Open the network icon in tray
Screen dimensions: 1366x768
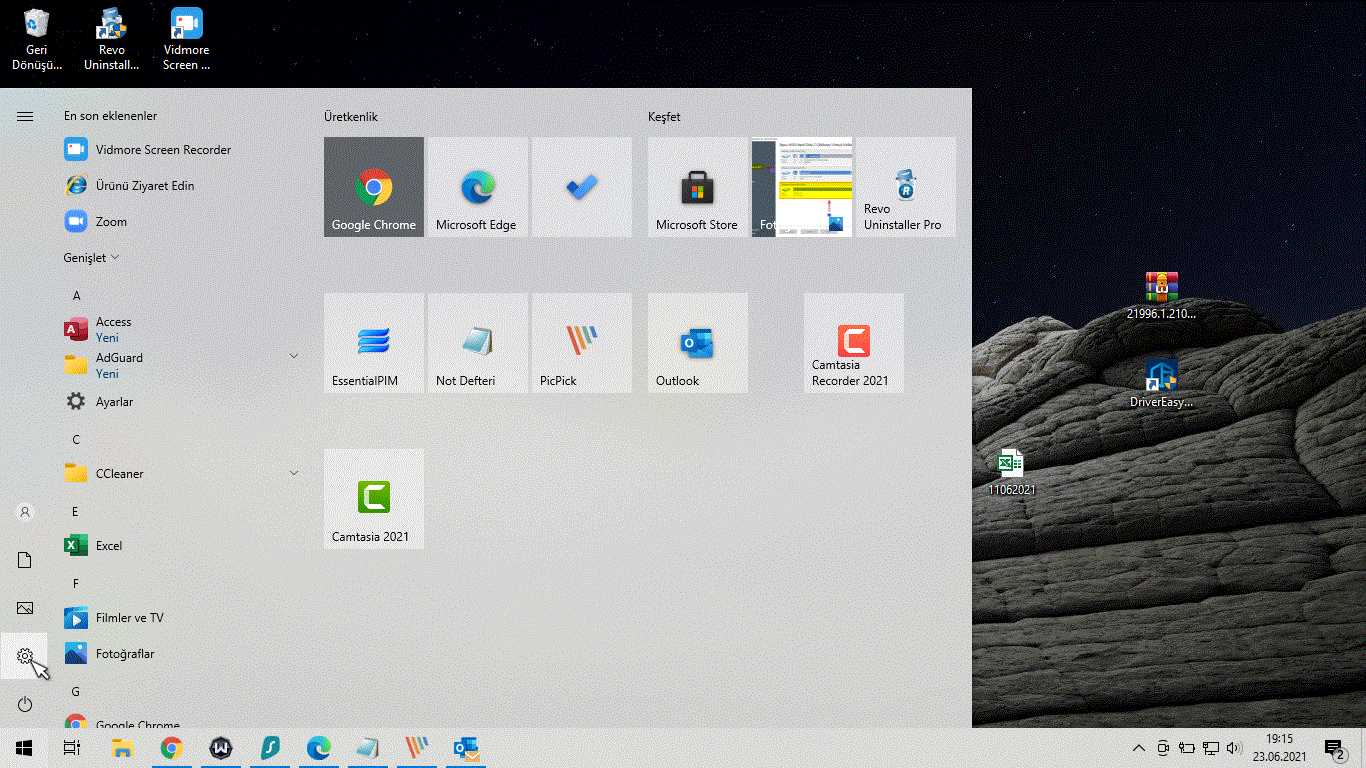point(1210,748)
